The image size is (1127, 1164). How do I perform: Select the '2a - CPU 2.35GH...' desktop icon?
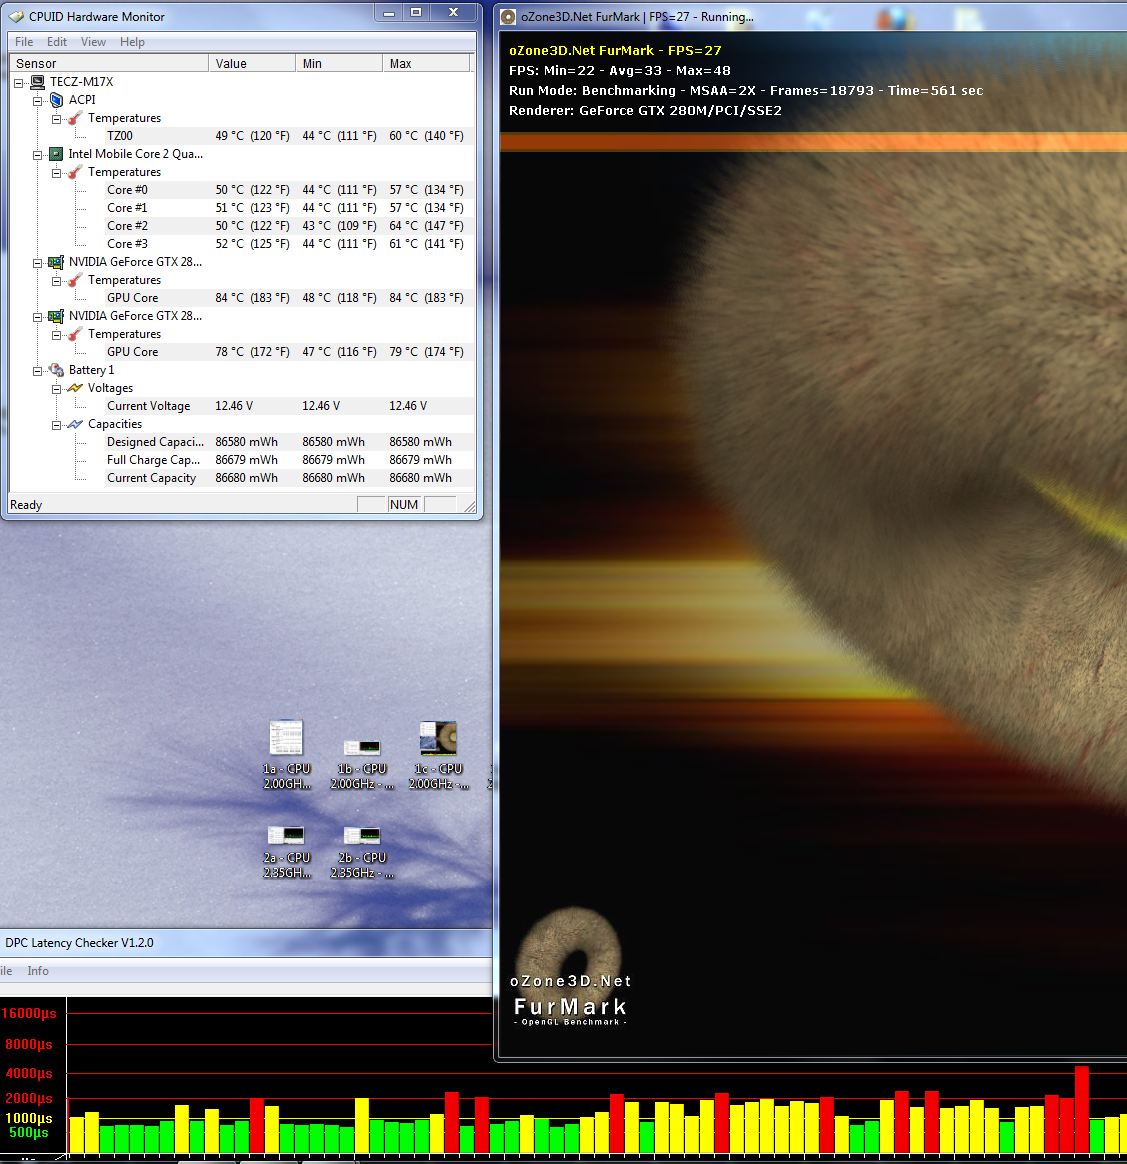click(x=287, y=852)
